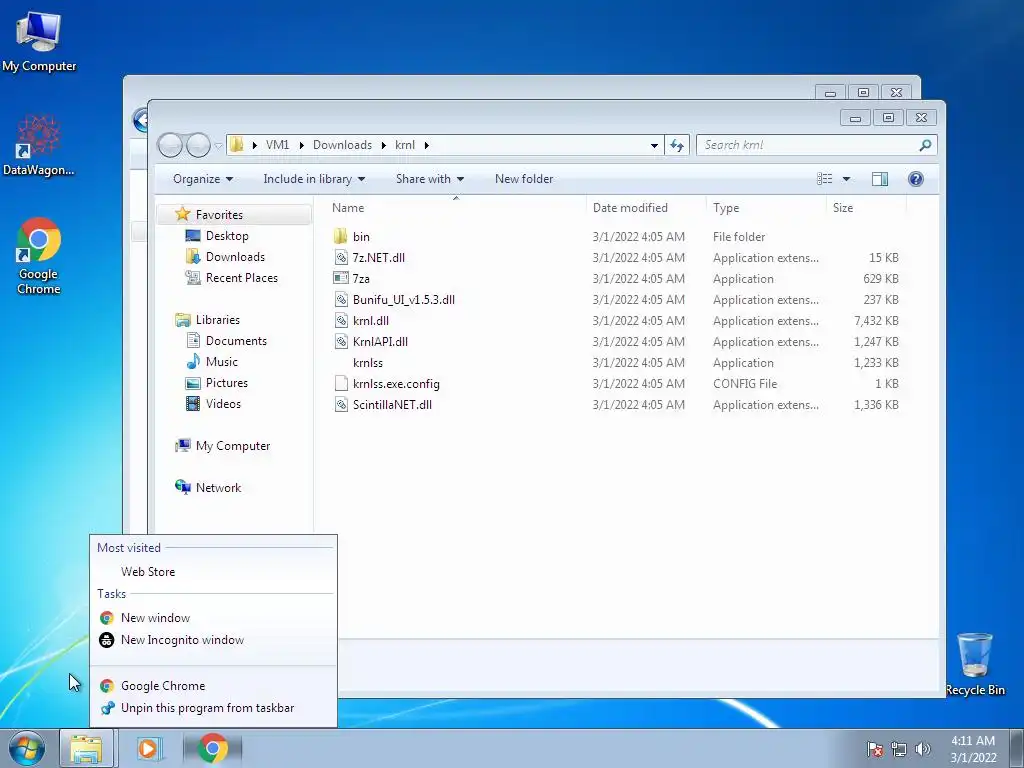1024x768 pixels.
Task: Select the 7z.NET.dll file icon
Action: 341,257
